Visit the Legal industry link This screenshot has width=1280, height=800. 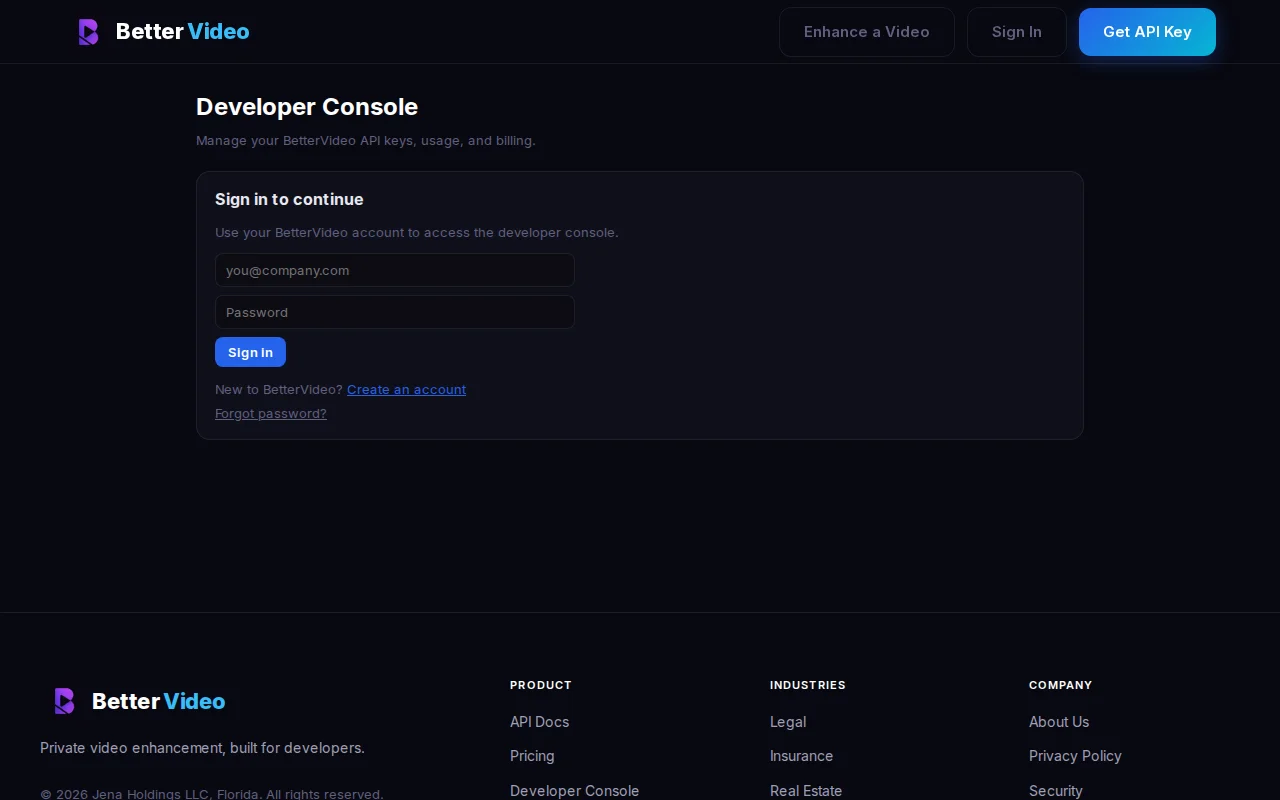tap(788, 722)
